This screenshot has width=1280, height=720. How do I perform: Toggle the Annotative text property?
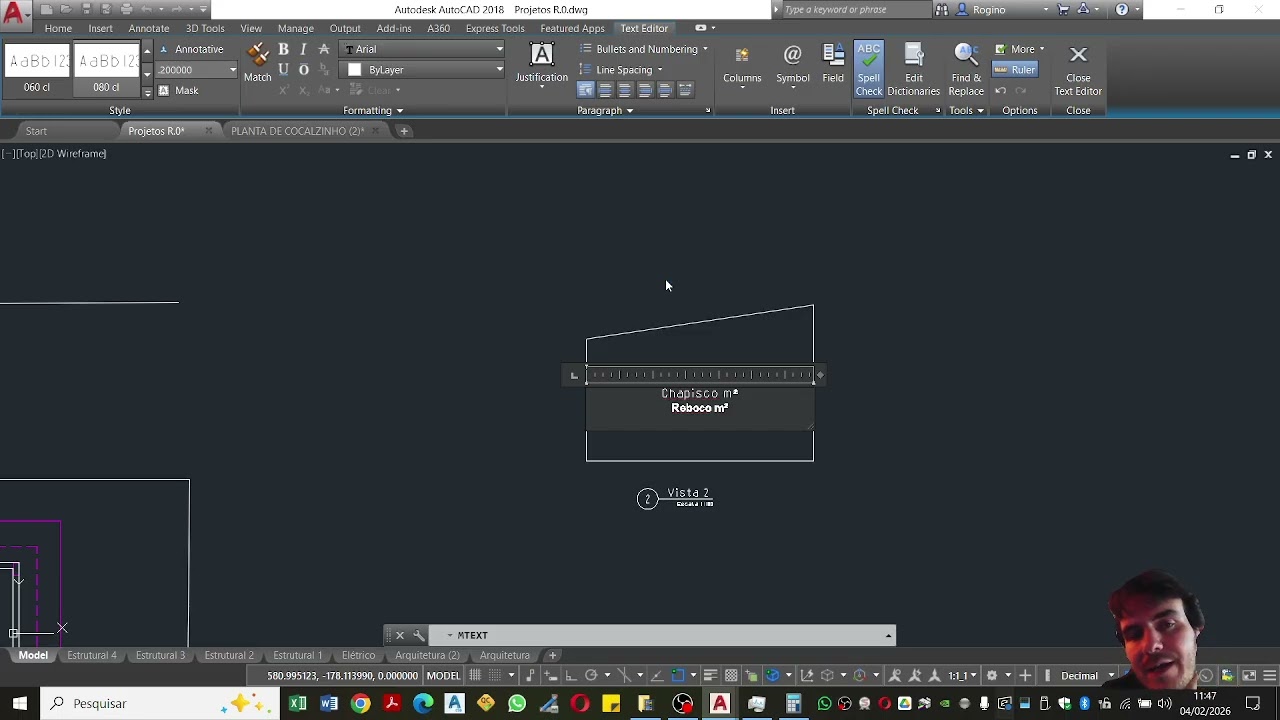tap(191, 49)
